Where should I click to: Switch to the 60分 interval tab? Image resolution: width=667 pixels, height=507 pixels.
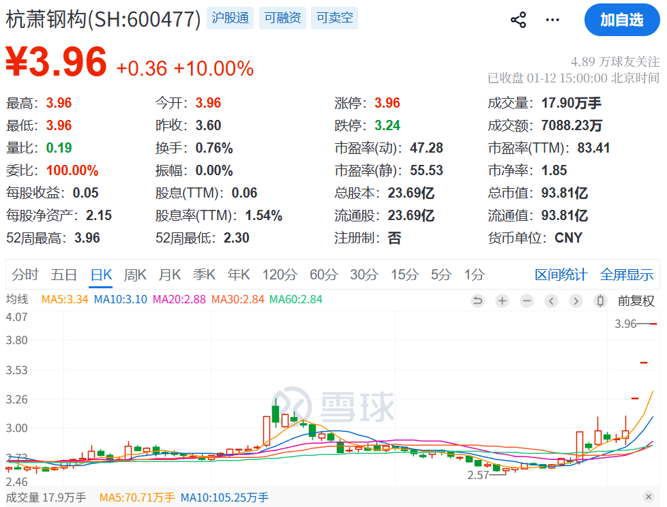coord(323,274)
